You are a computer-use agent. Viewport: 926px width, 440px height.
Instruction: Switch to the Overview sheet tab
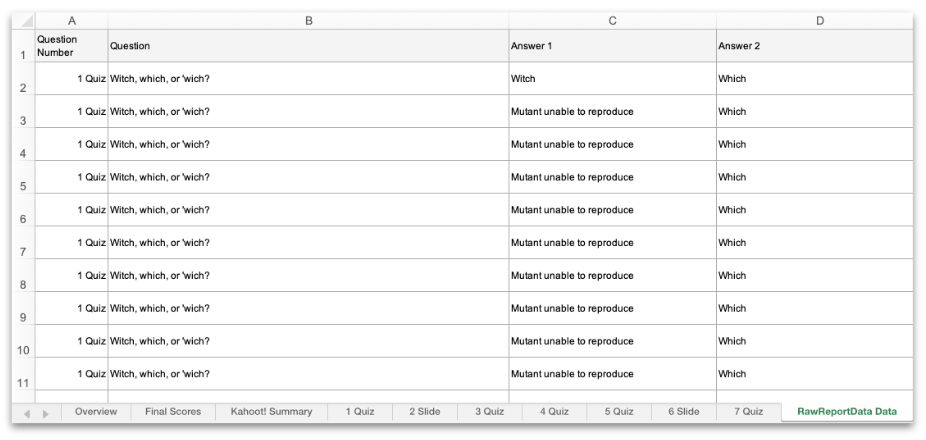point(96,412)
